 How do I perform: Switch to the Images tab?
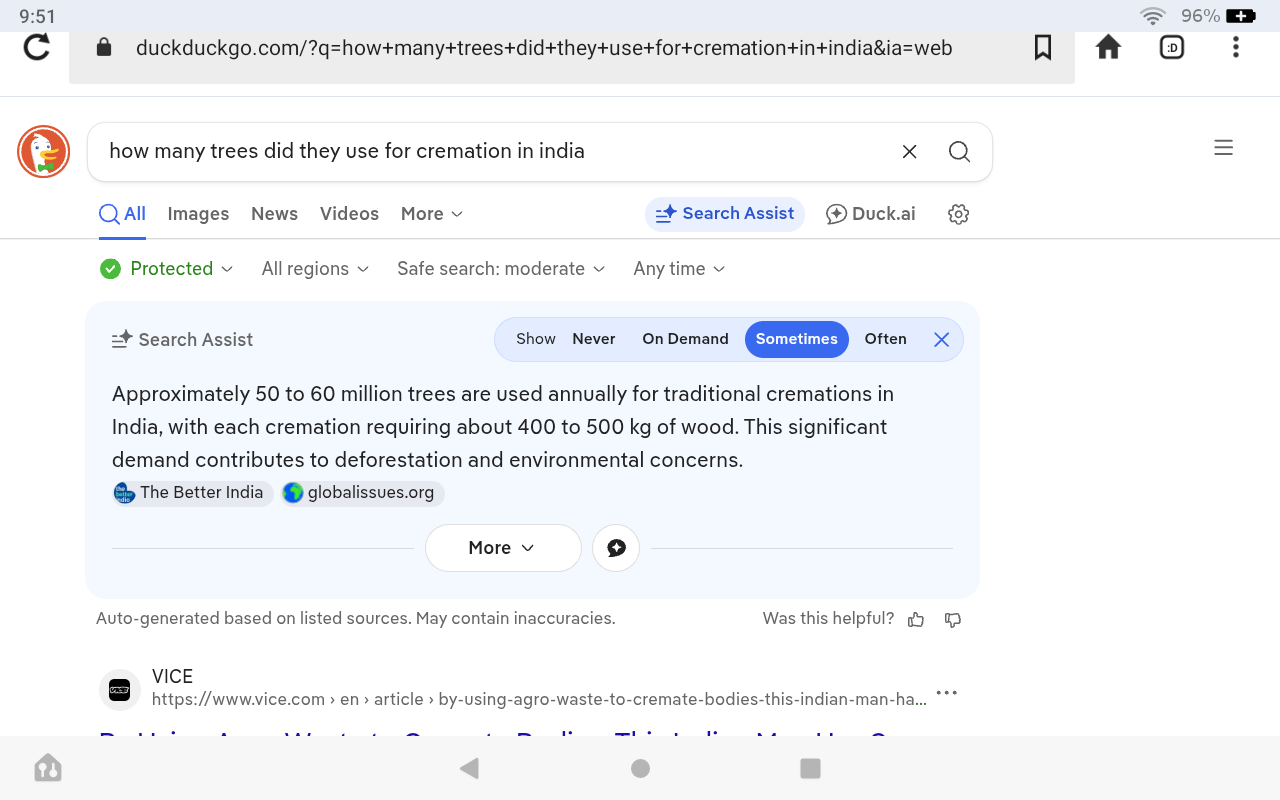point(198,214)
